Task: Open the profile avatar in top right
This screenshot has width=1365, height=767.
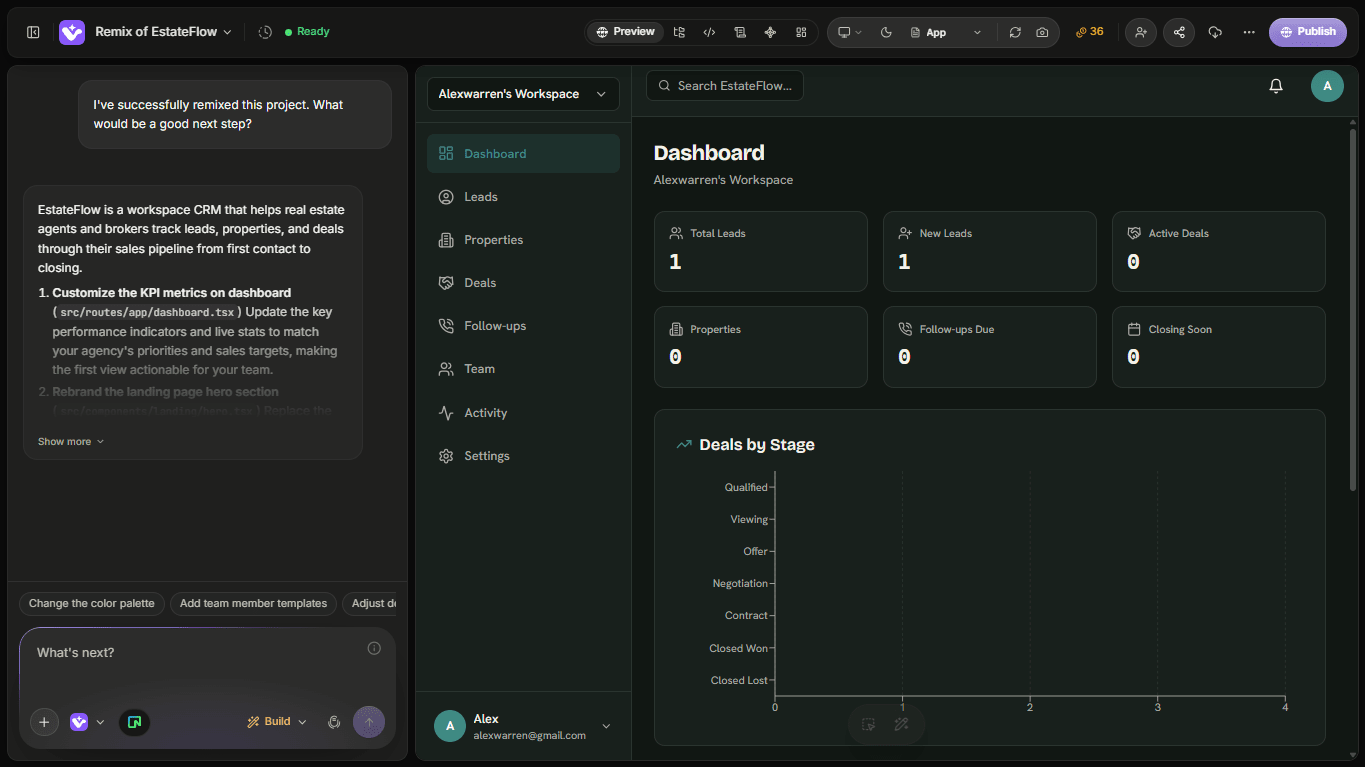Action: point(1327,86)
